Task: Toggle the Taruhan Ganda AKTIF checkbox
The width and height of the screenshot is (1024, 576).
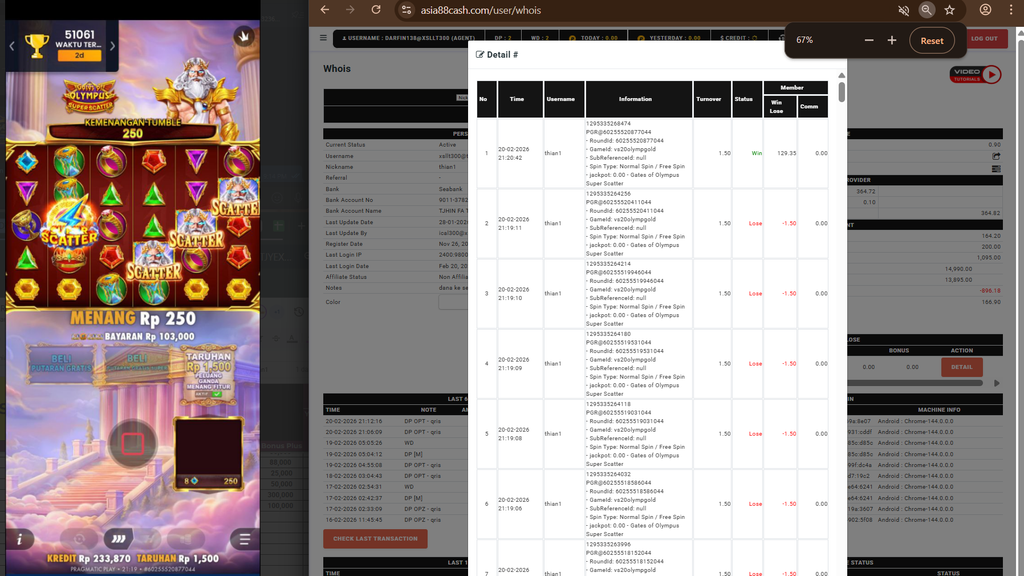Action: tap(217, 394)
